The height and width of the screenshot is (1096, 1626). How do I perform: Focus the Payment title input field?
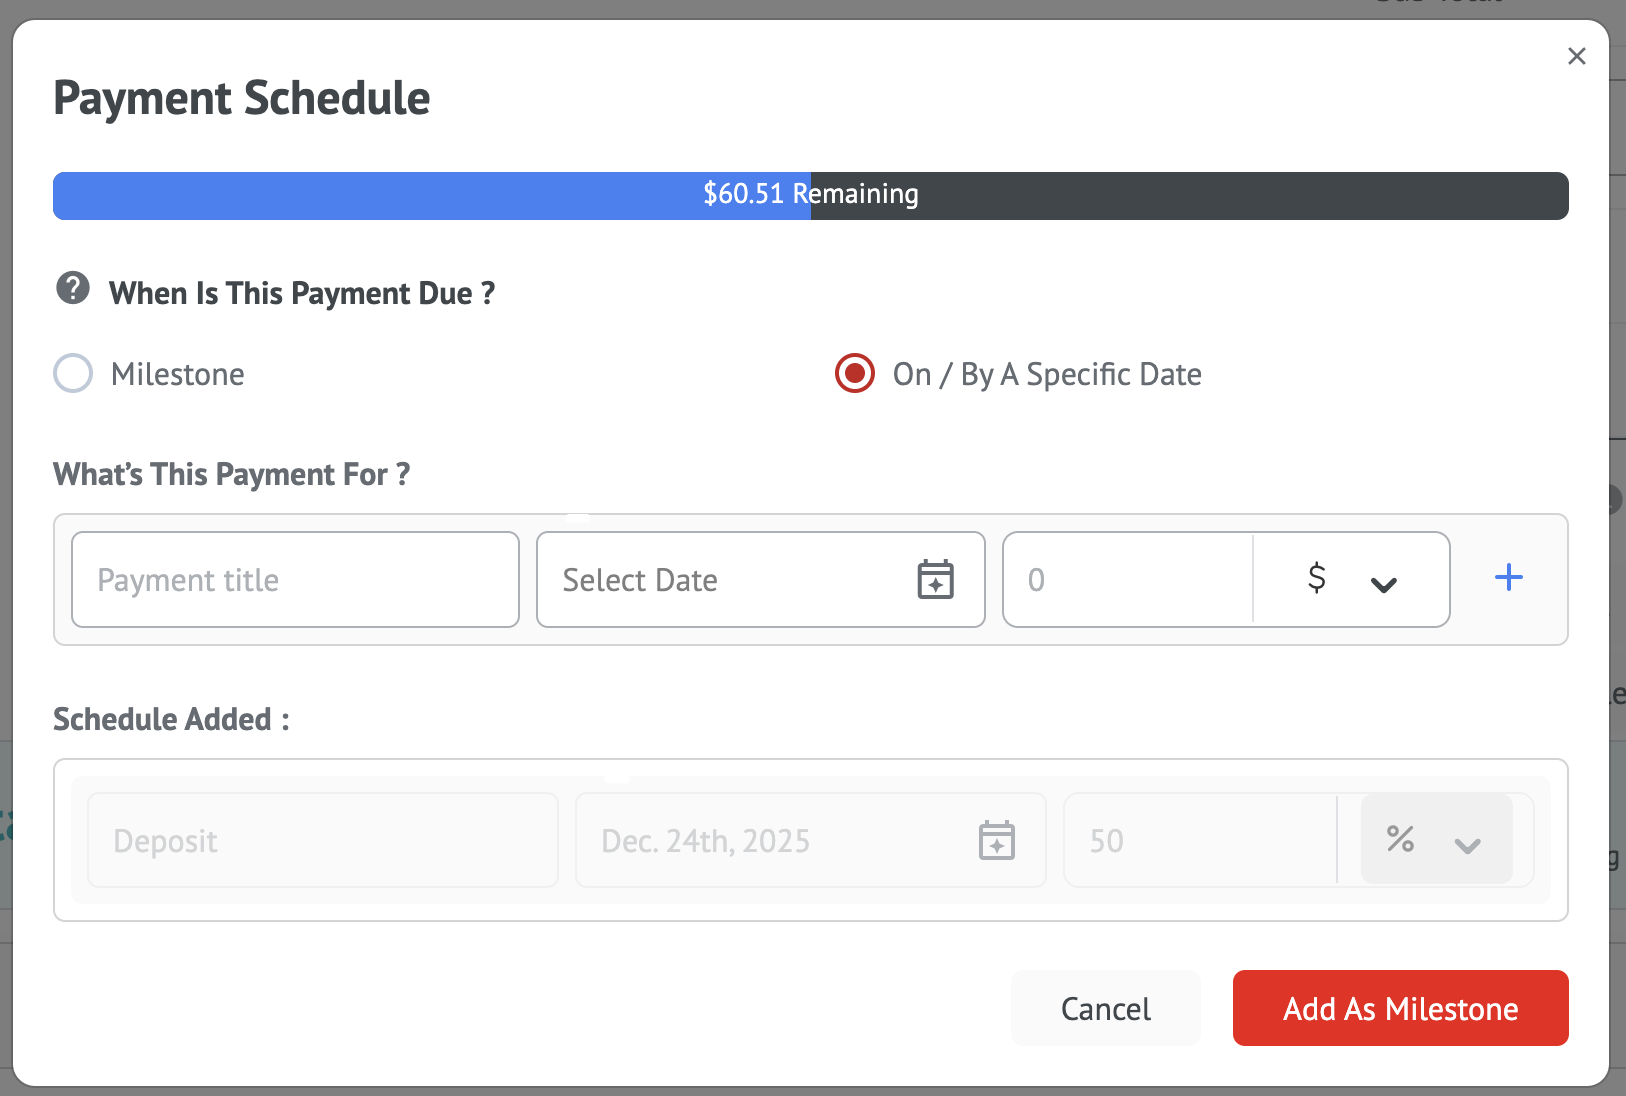[295, 580]
